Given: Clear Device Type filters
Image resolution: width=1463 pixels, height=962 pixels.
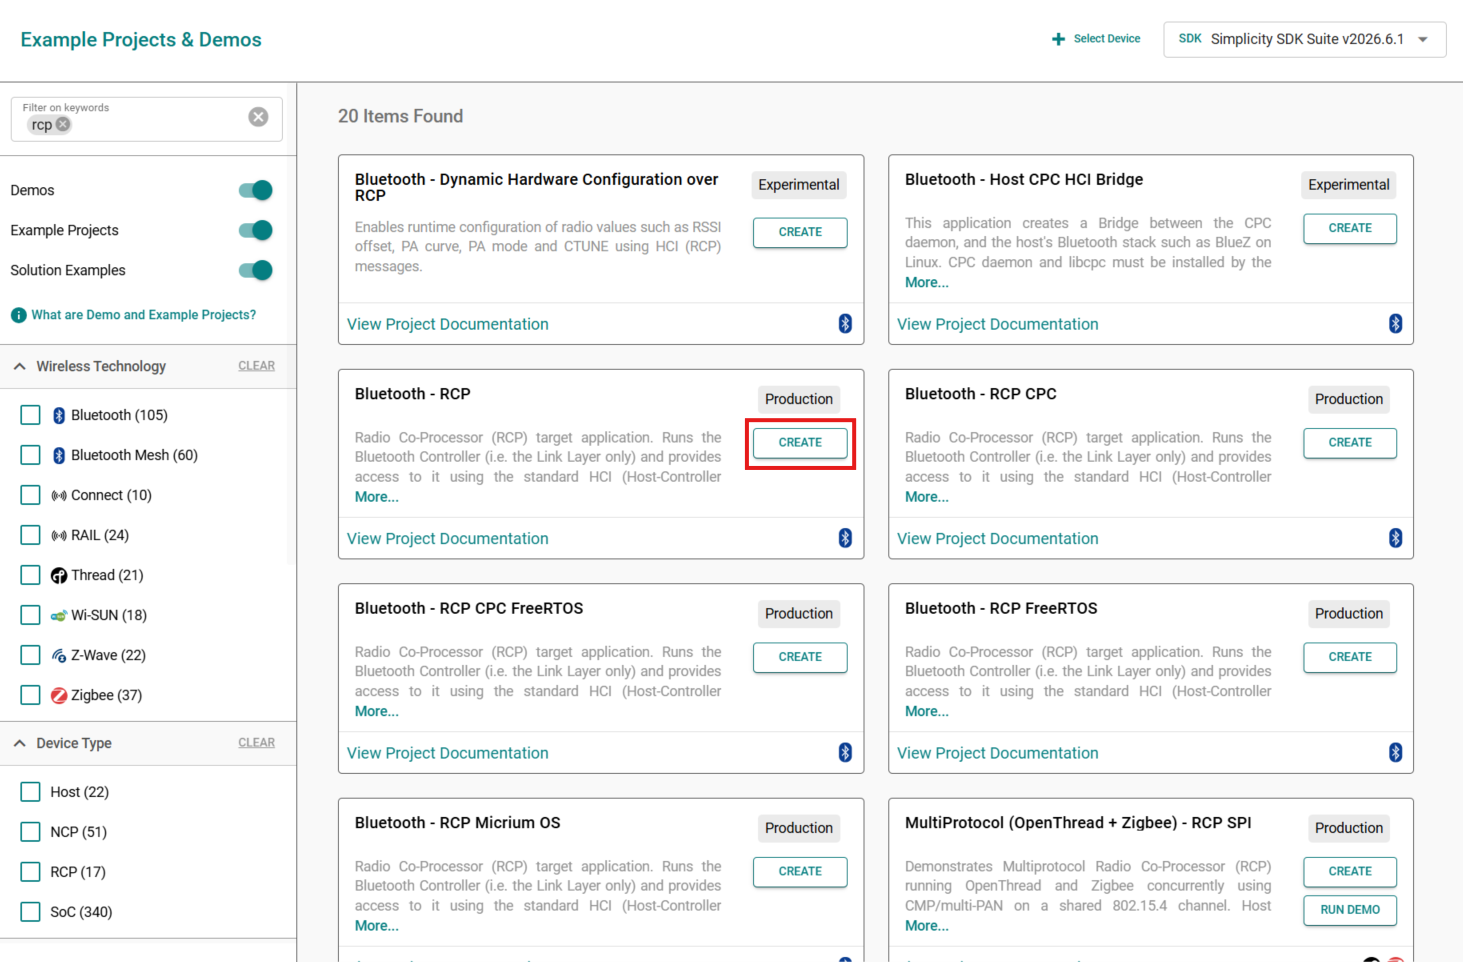Looking at the screenshot, I should [x=256, y=743].
